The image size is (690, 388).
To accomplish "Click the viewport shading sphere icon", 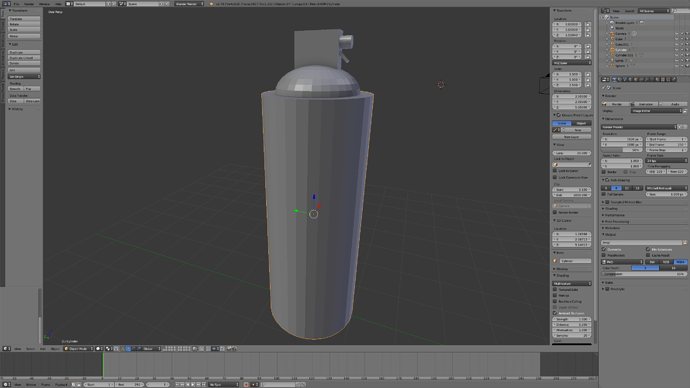I will [x=98, y=348].
